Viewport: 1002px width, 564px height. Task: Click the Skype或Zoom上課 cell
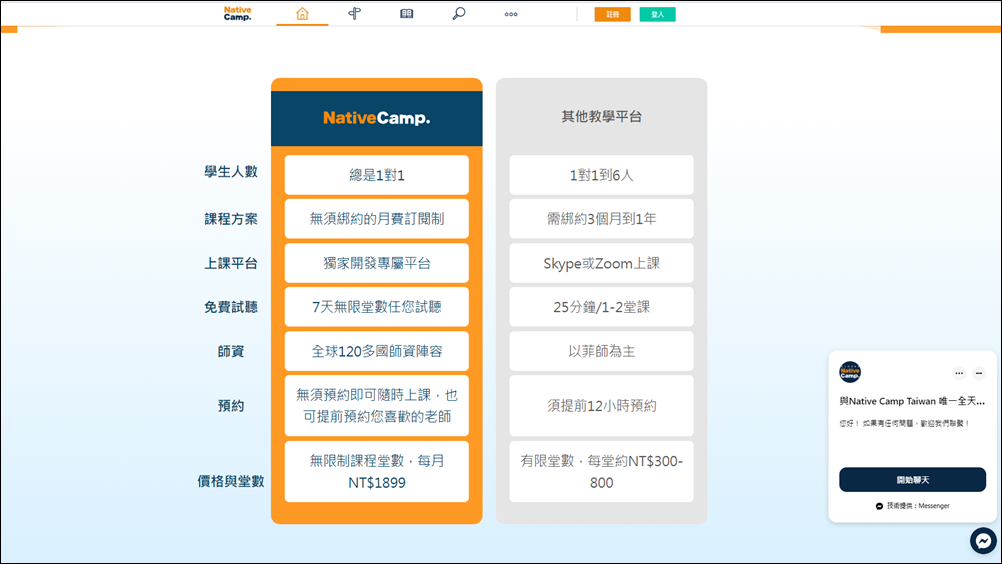coord(601,263)
